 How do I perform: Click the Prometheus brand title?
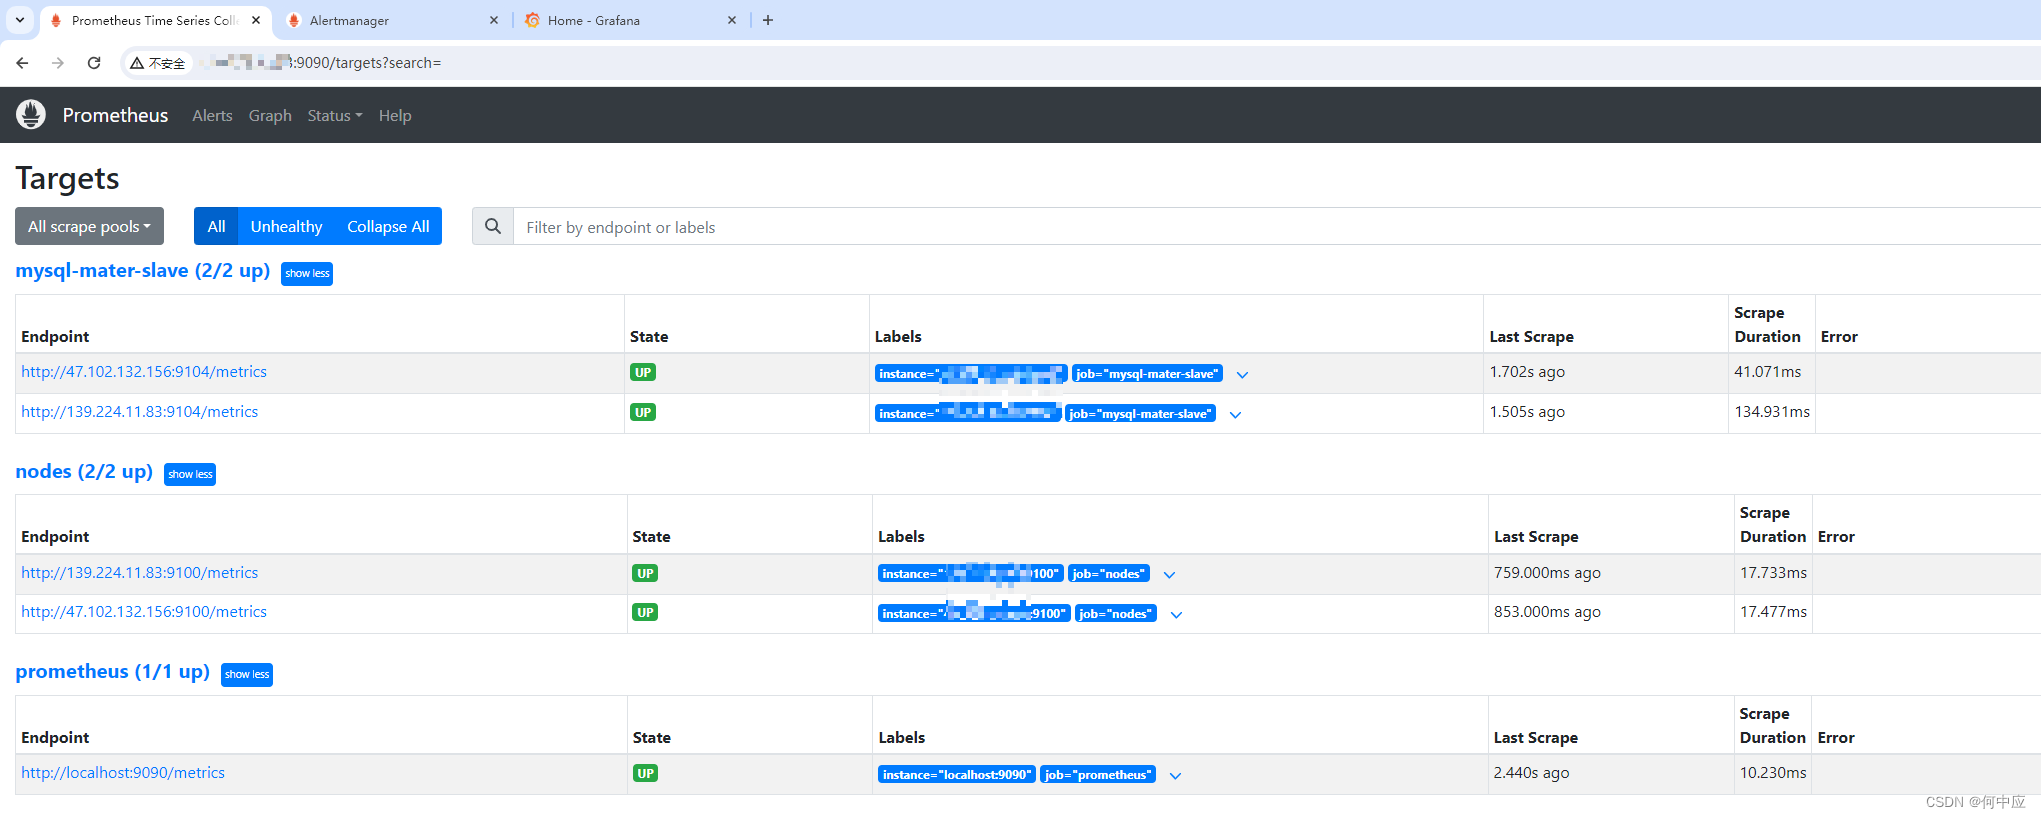(115, 115)
